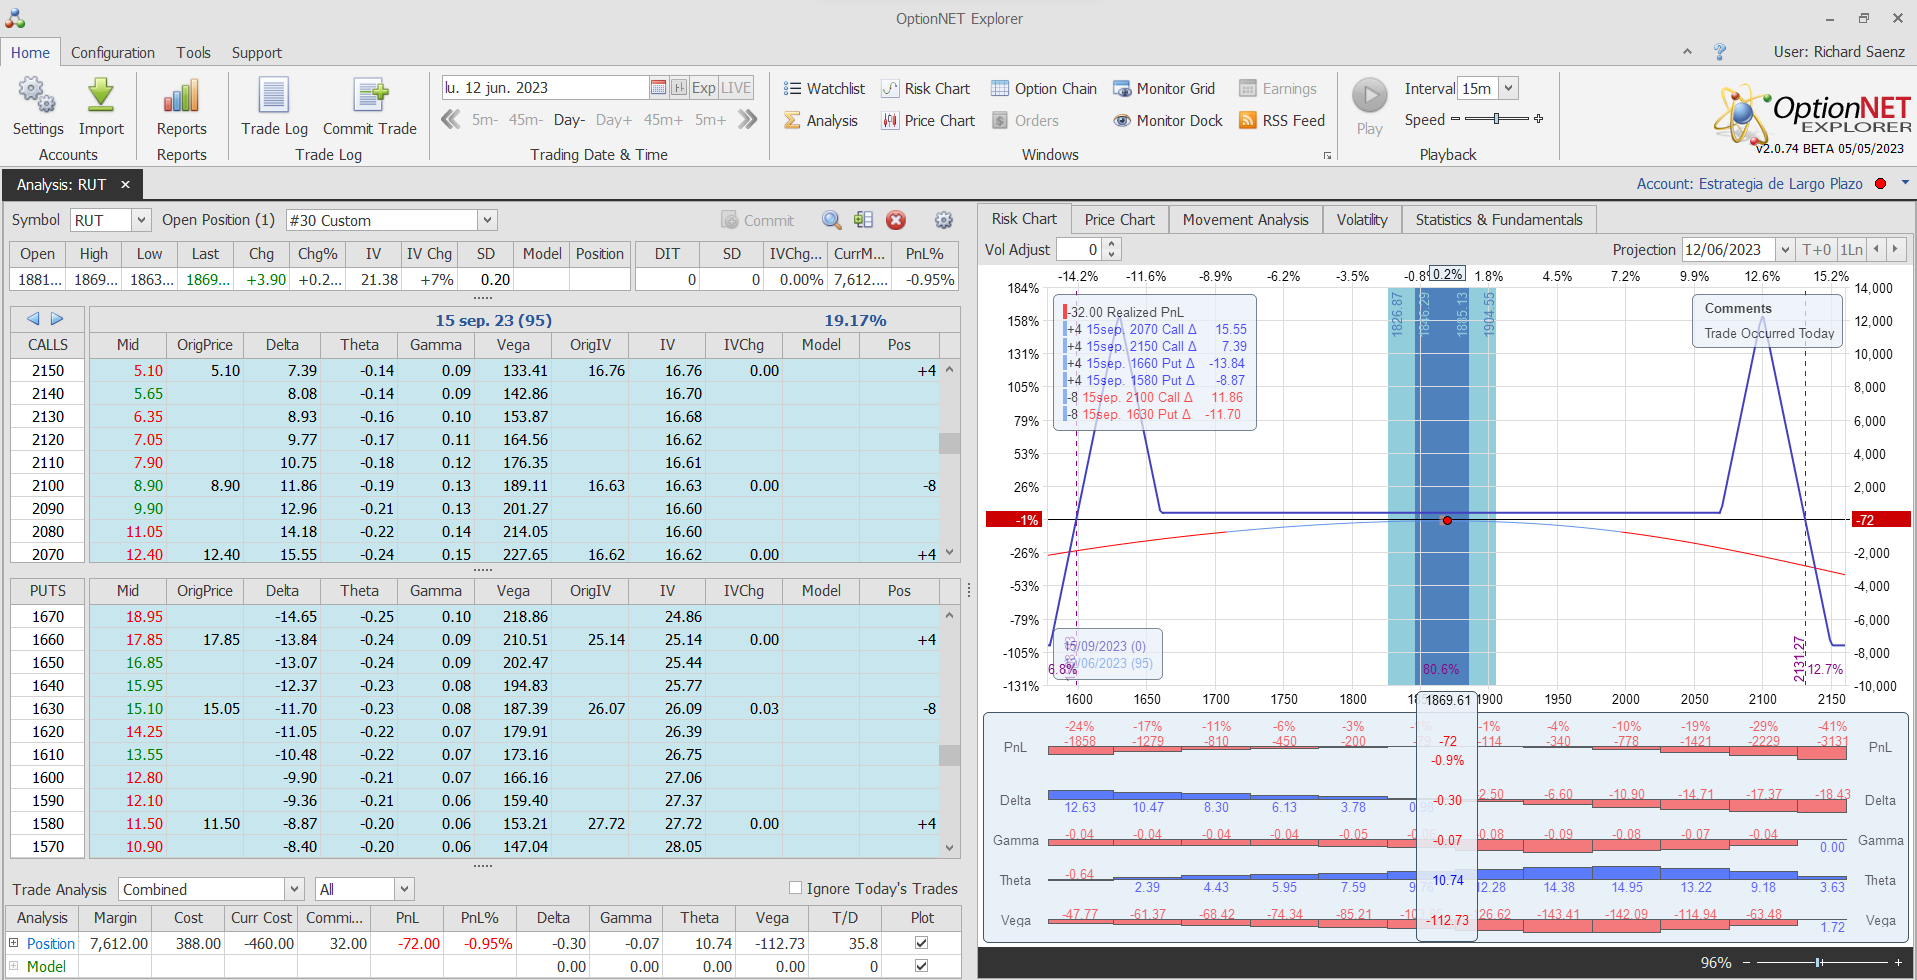Expand the Symbol RUT dropdown
The image size is (1917, 980).
tap(141, 220)
